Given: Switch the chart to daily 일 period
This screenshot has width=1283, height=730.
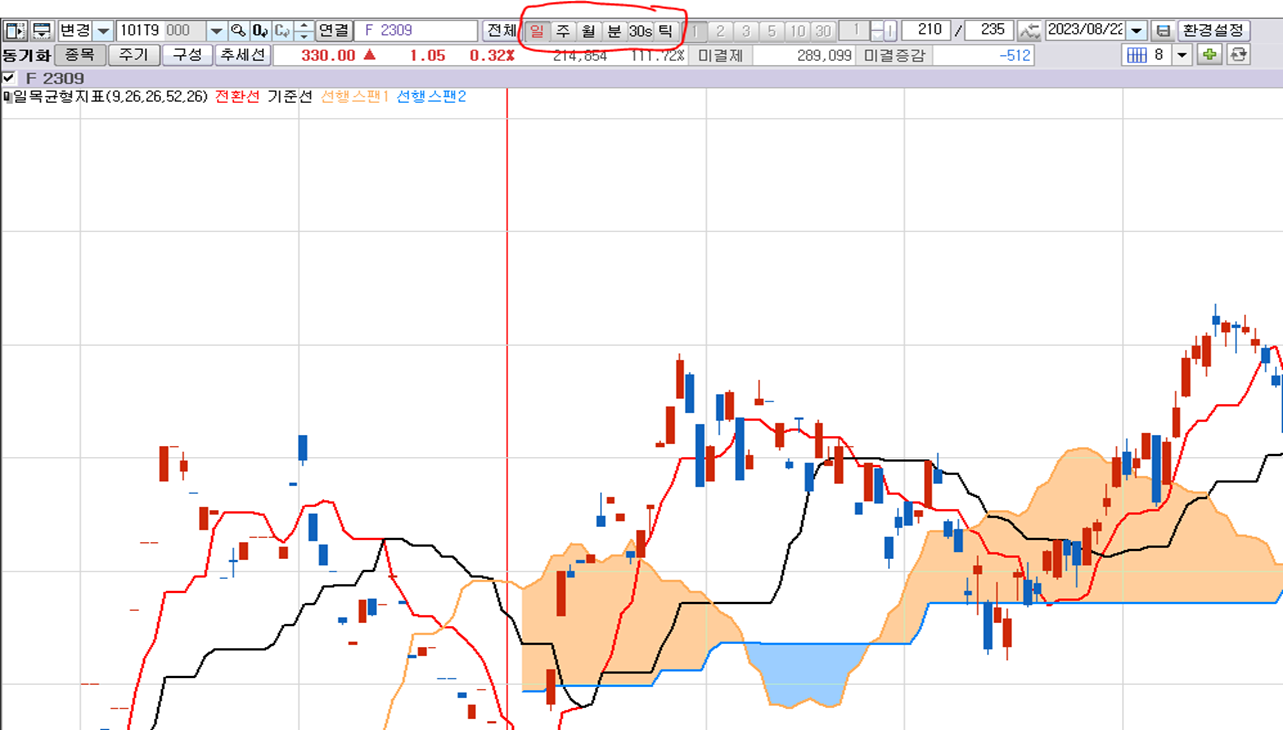Looking at the screenshot, I should click(537, 31).
